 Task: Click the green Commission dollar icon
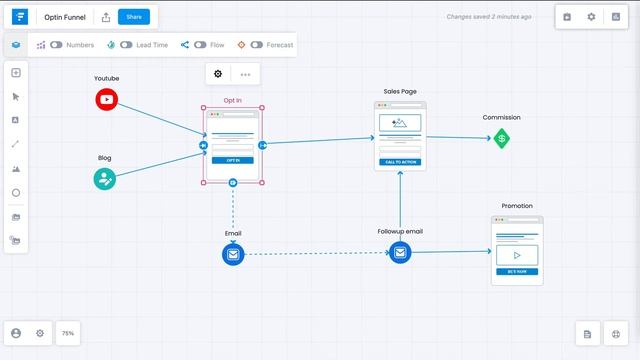[502, 139]
